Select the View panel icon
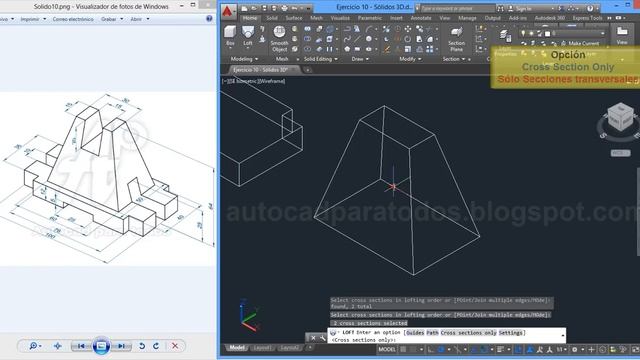The image size is (640, 360). coord(622,31)
